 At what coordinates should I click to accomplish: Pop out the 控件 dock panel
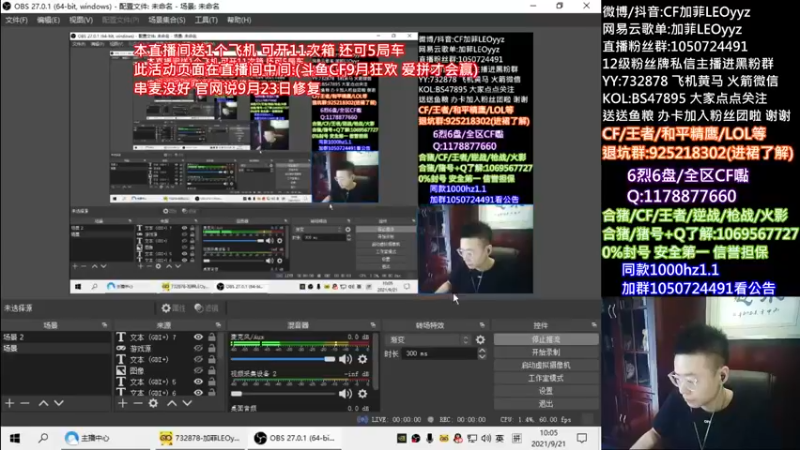[x=594, y=325]
